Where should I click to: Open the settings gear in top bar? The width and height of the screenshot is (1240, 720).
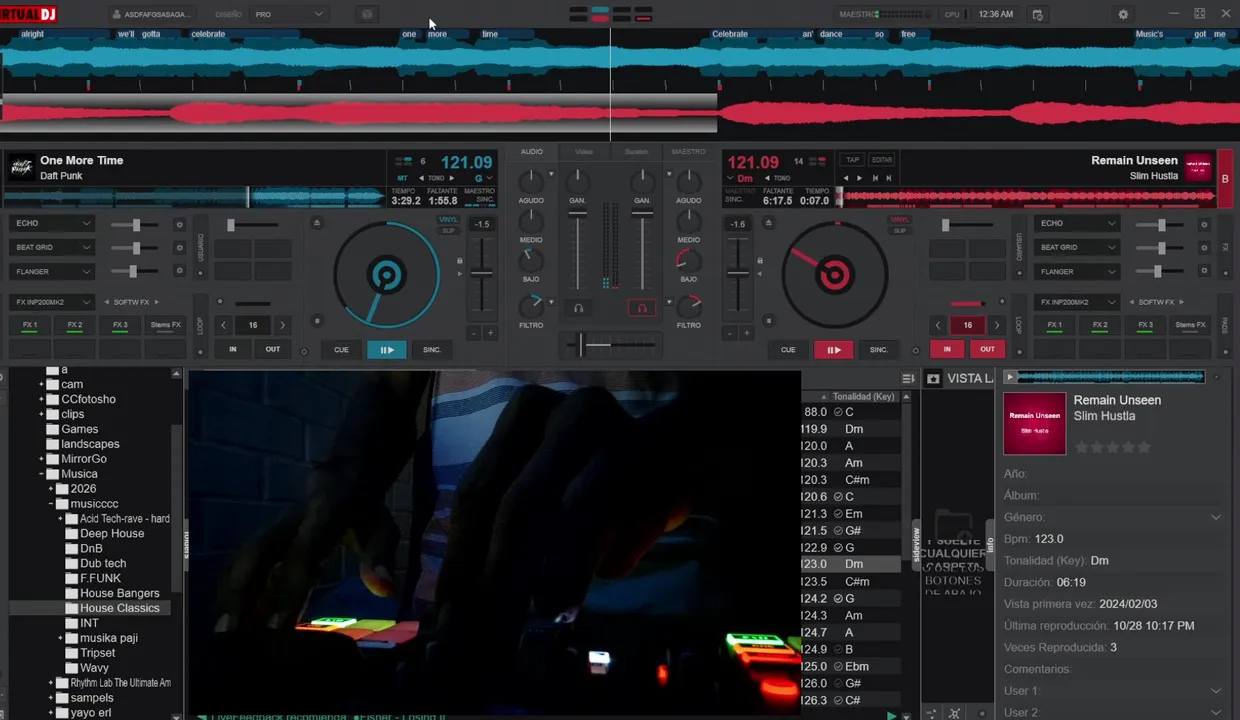[x=1123, y=15]
